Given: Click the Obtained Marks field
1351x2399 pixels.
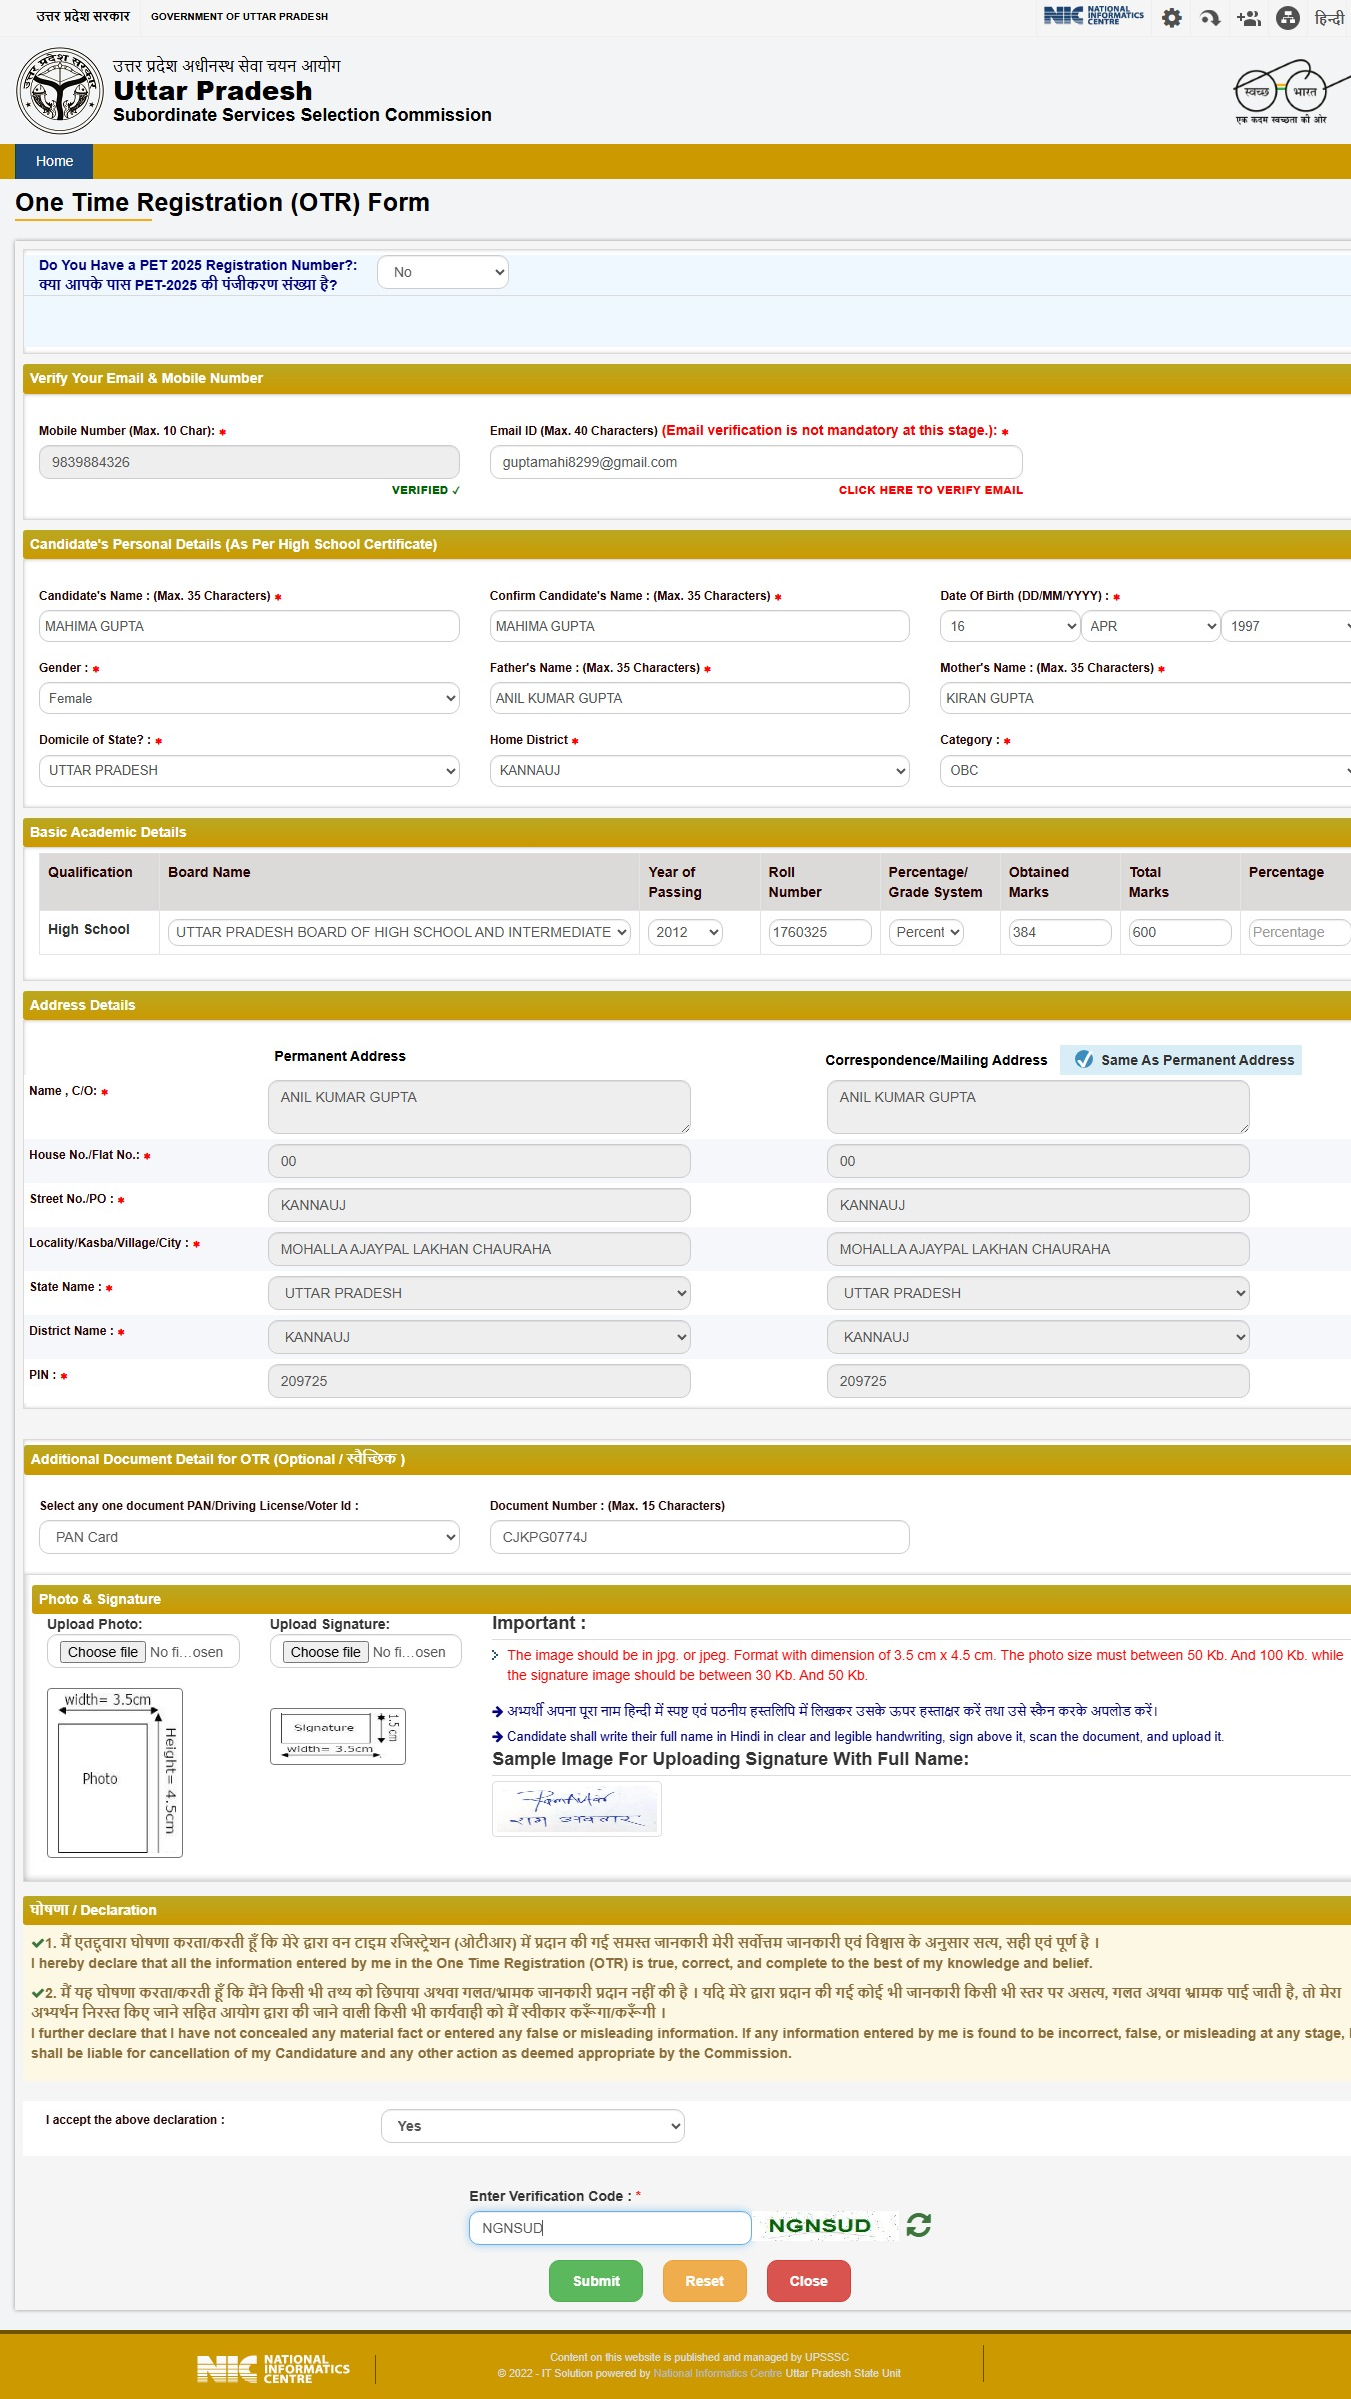Looking at the screenshot, I should [1060, 932].
